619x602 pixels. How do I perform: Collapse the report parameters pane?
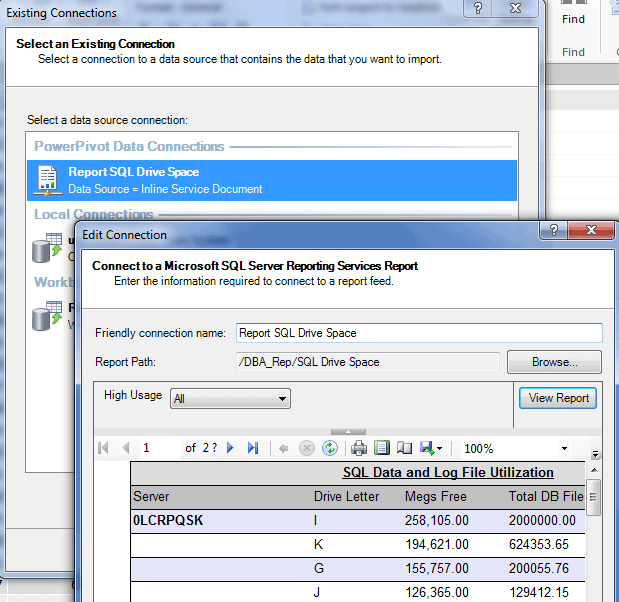pyautogui.click(x=348, y=431)
